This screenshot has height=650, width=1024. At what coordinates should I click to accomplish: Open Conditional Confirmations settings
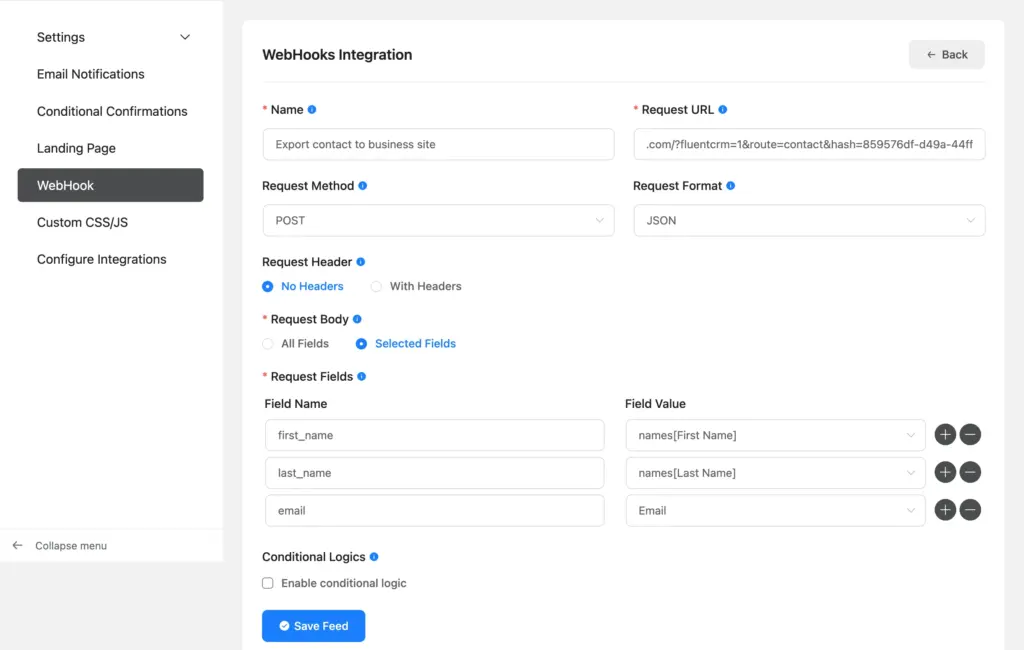tap(112, 111)
